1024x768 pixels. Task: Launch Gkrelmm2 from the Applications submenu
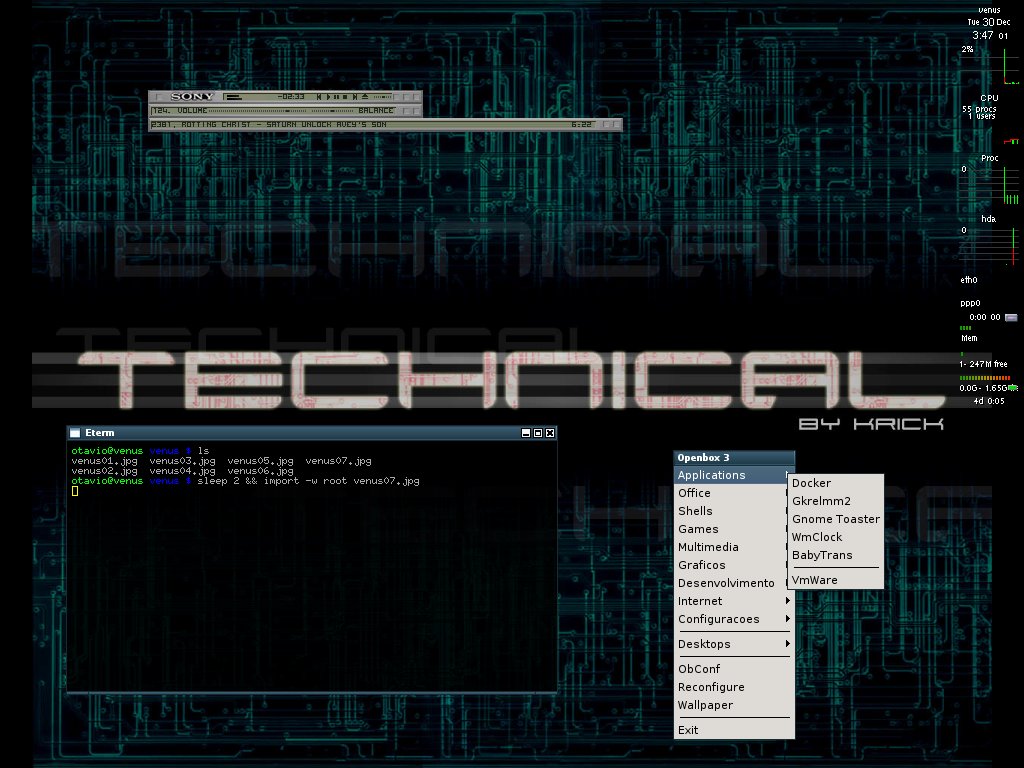(x=835, y=501)
